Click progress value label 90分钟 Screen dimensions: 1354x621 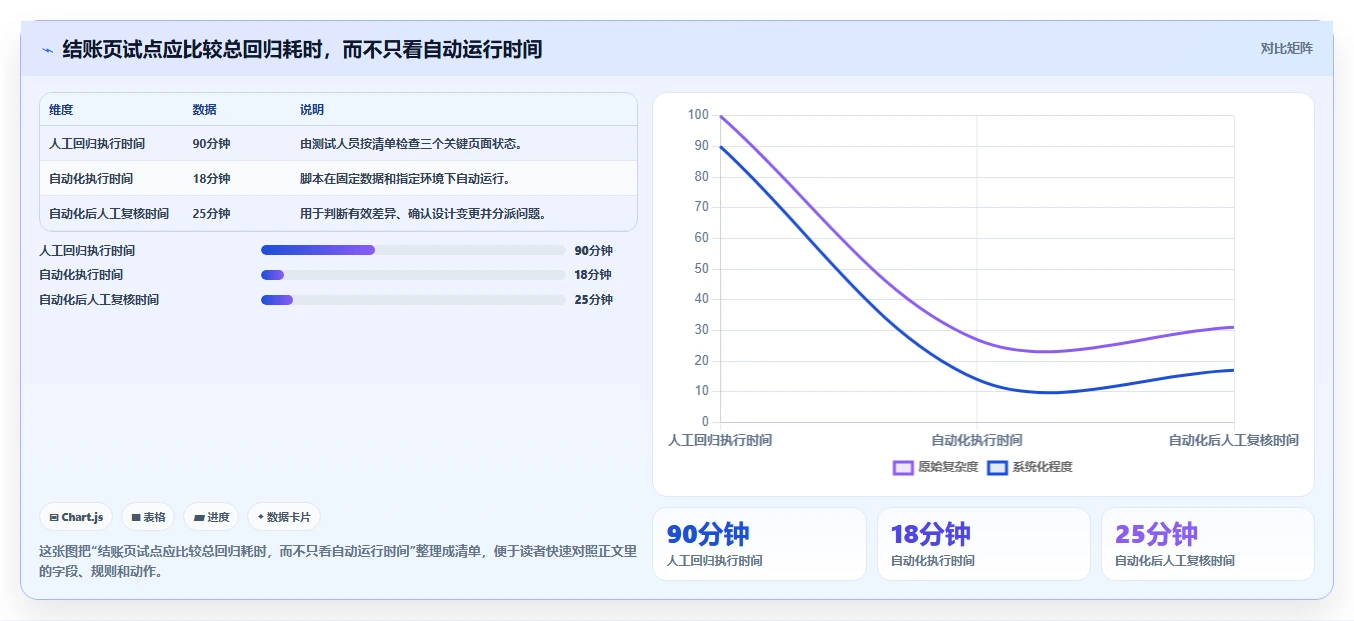tap(594, 251)
